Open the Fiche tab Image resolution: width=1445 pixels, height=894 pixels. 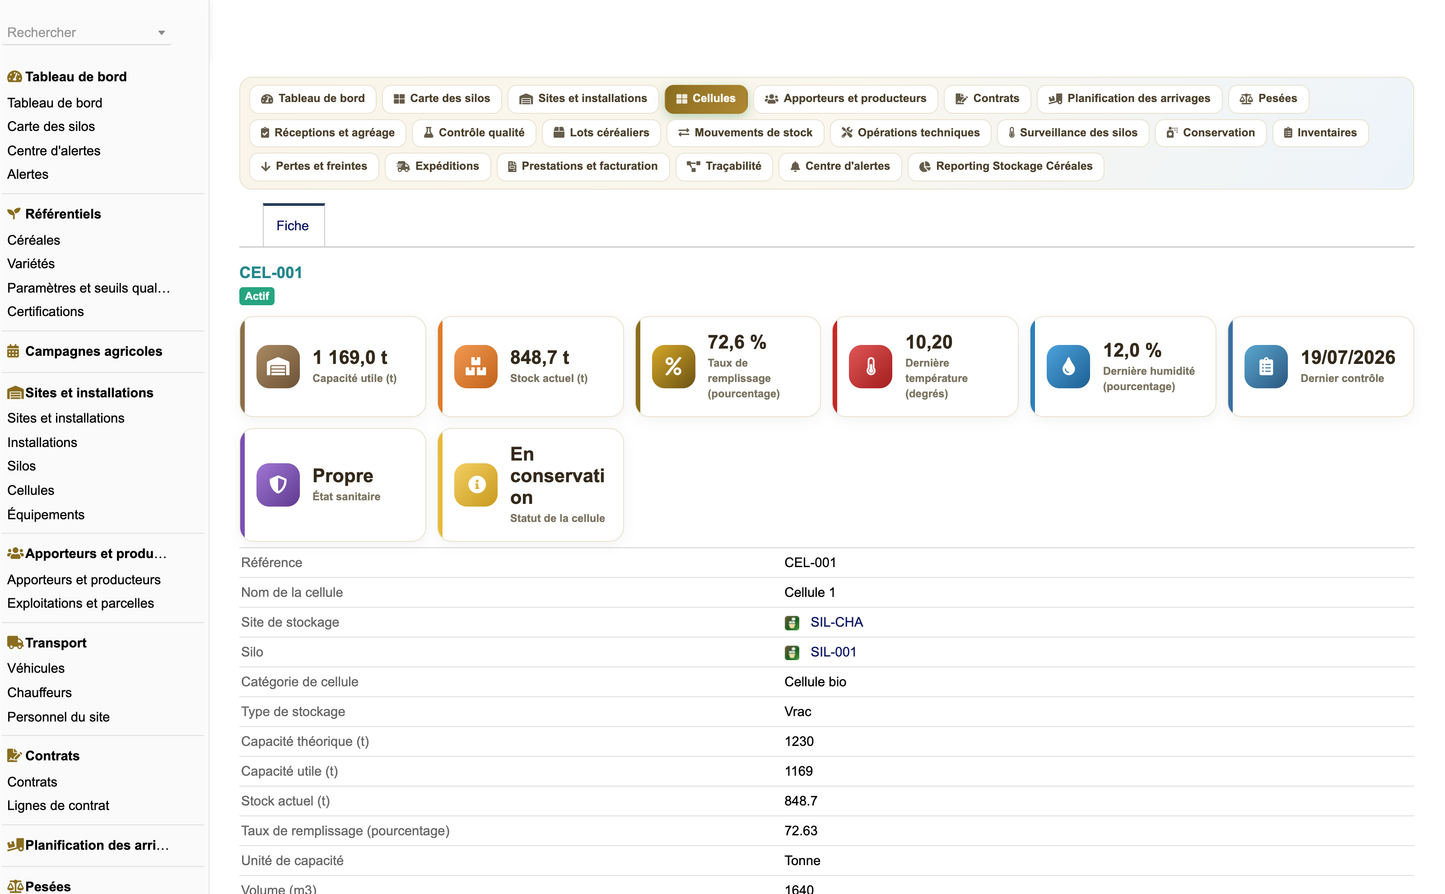coord(293,226)
